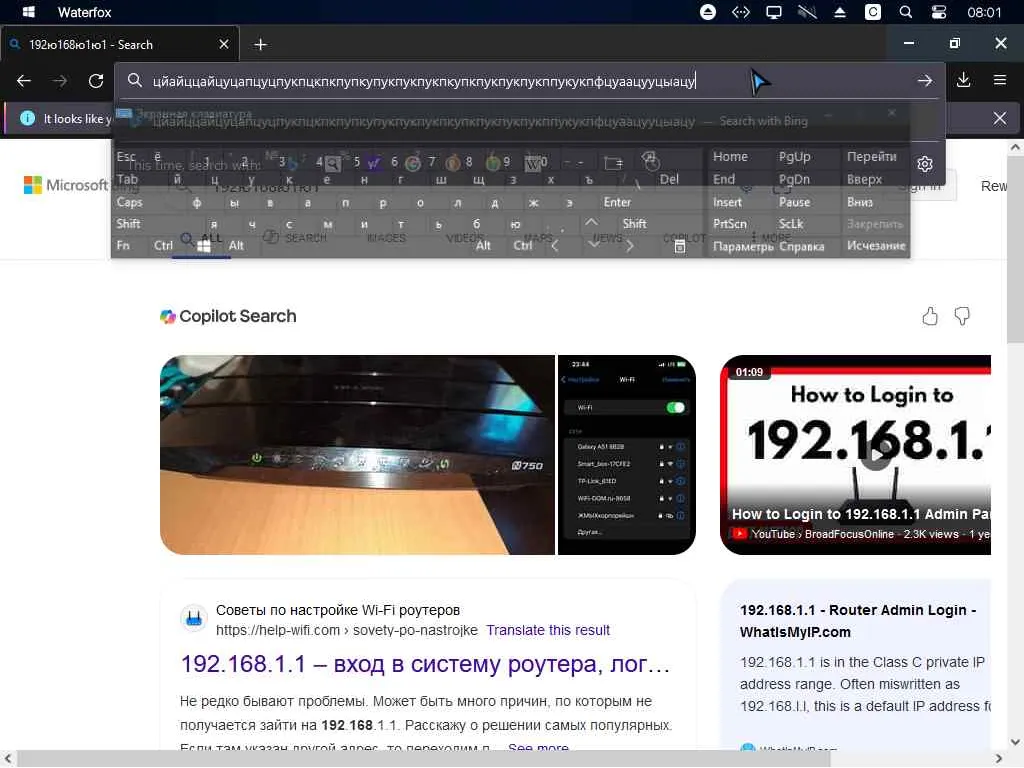Toggle Caps on the on-screen keyboard

pos(129,202)
